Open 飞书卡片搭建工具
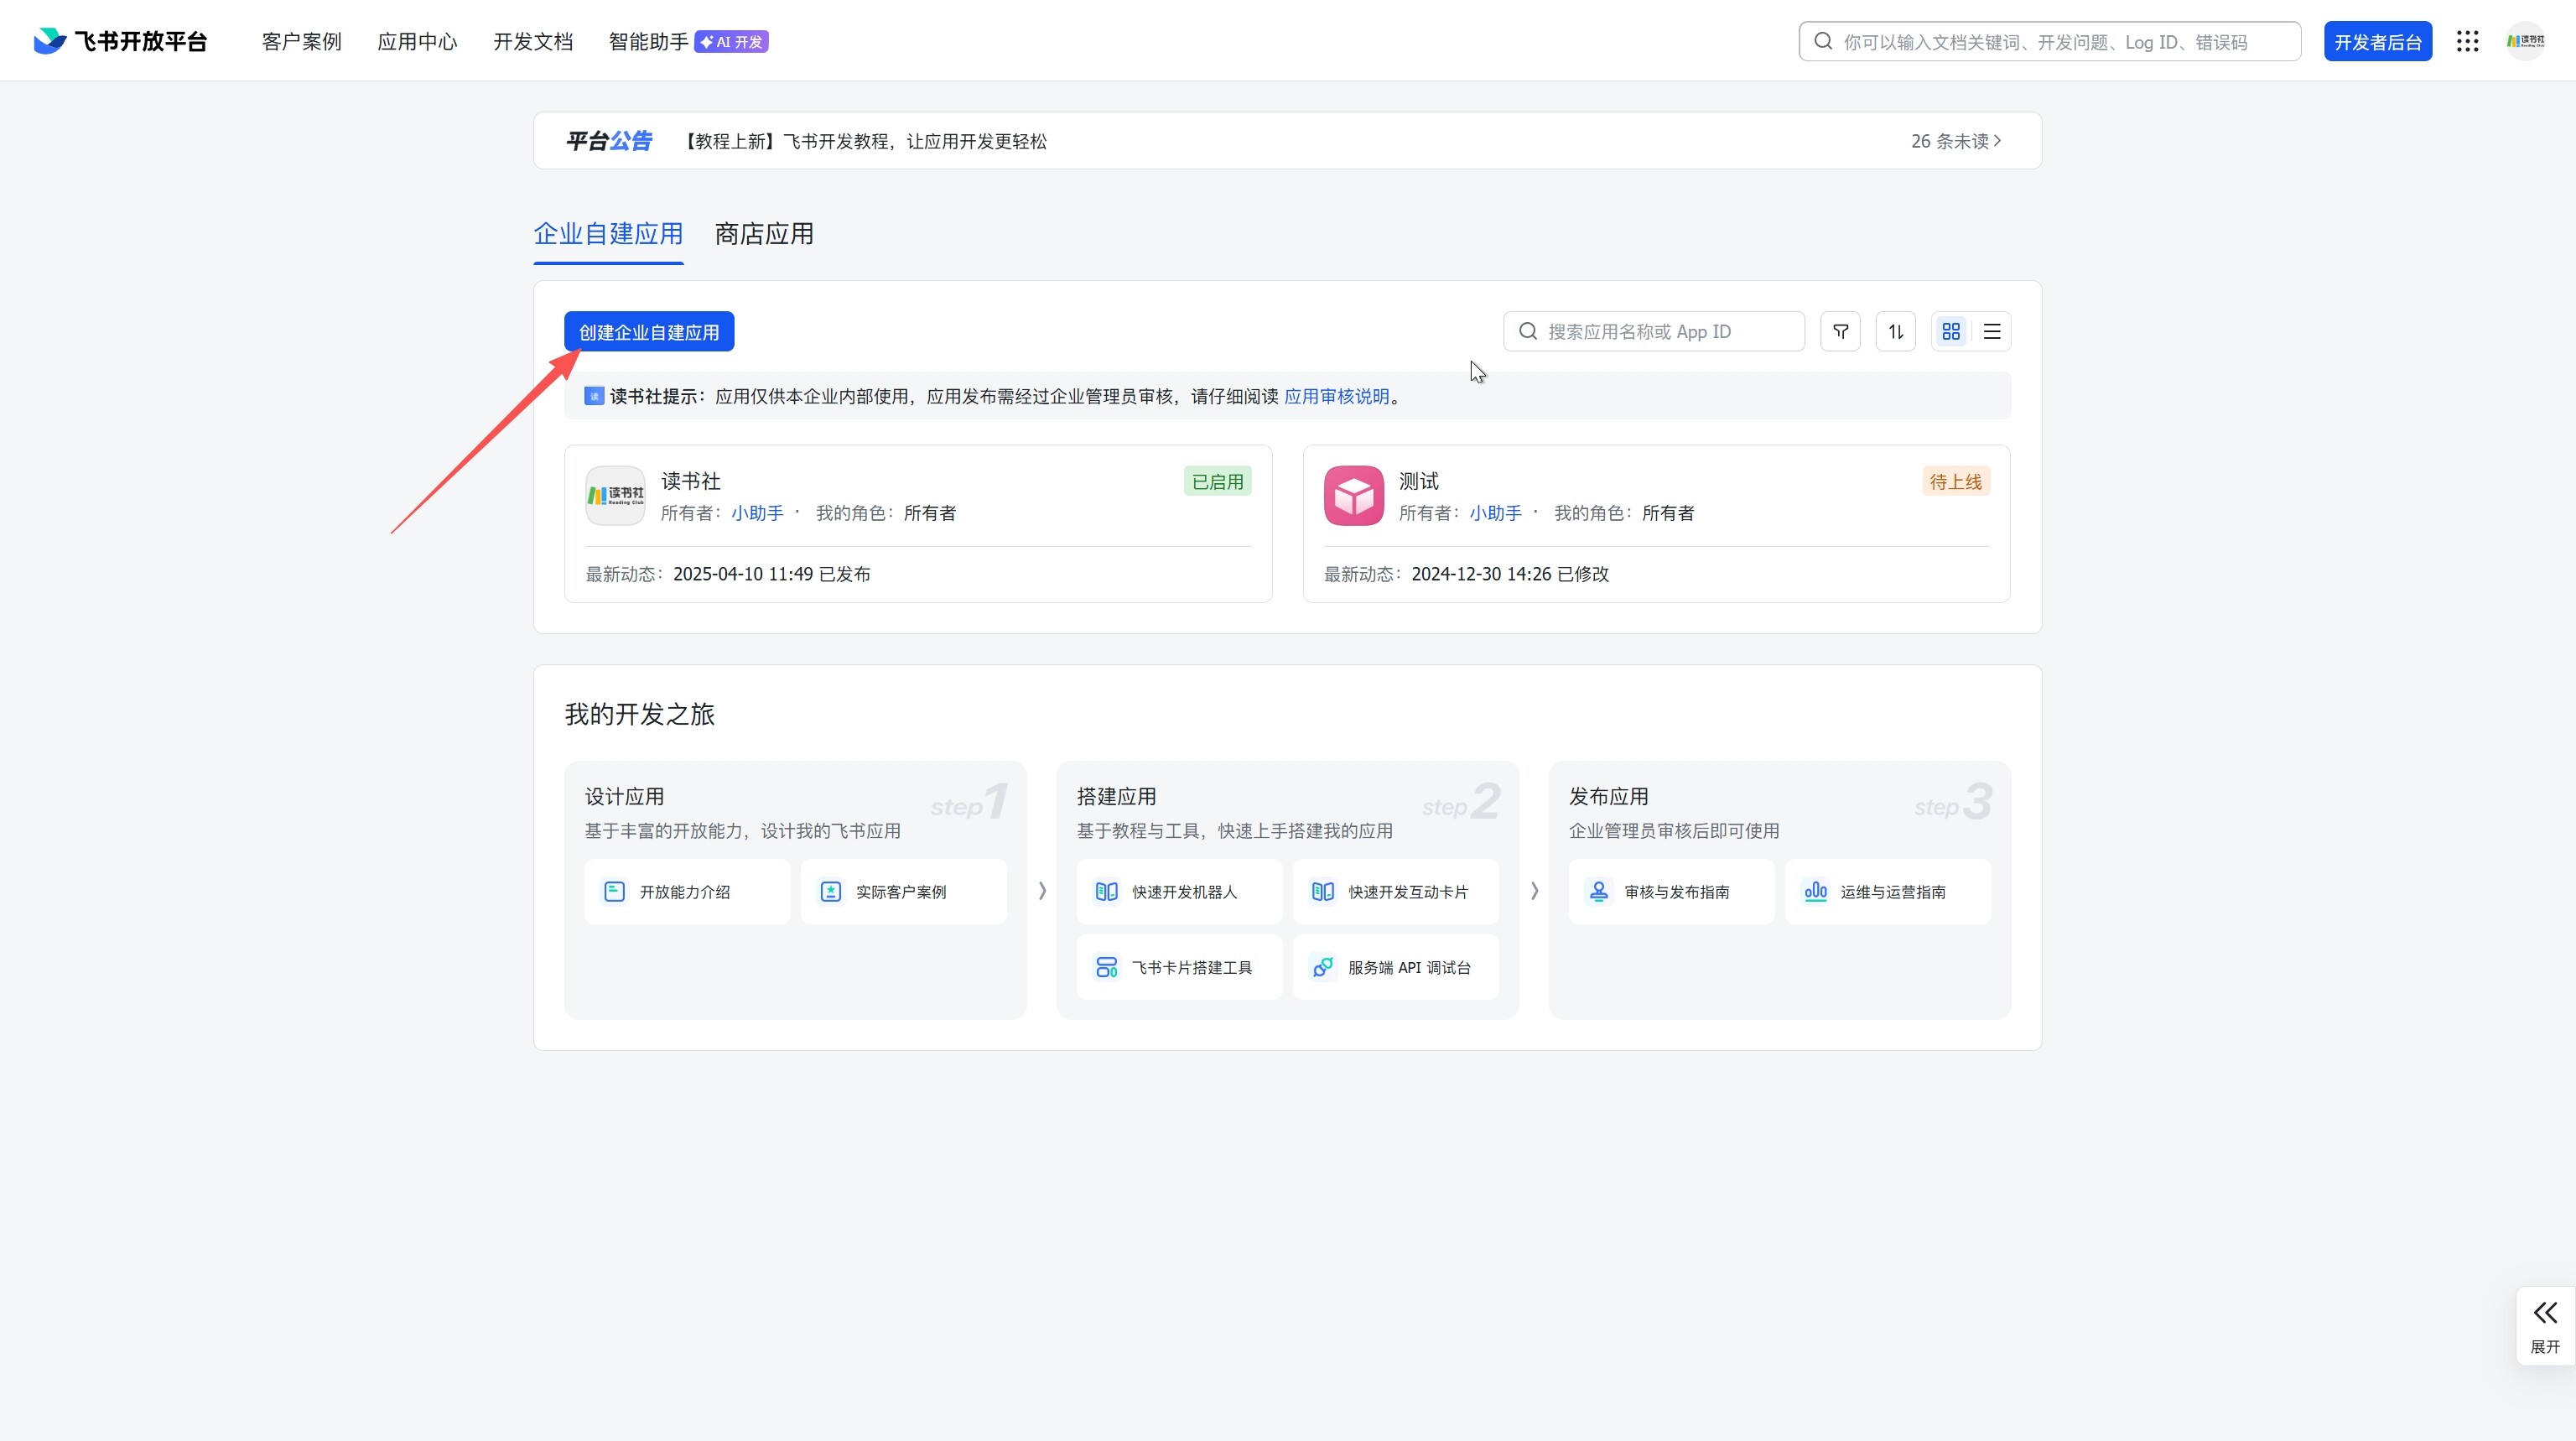Screen dimensions: 2576x1441 click(1179, 967)
